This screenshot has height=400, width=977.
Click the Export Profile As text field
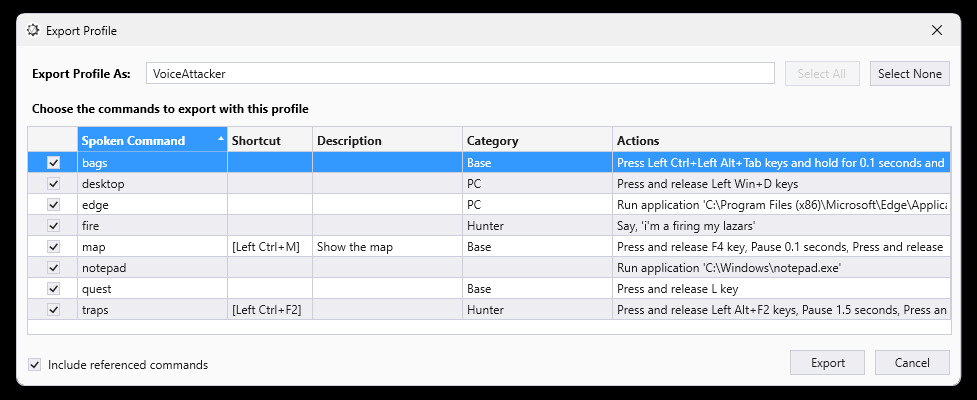[x=460, y=74]
